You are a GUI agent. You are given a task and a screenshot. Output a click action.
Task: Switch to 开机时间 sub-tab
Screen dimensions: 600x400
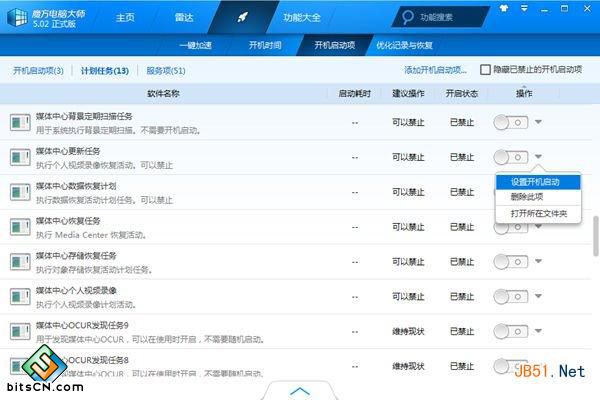(265, 45)
